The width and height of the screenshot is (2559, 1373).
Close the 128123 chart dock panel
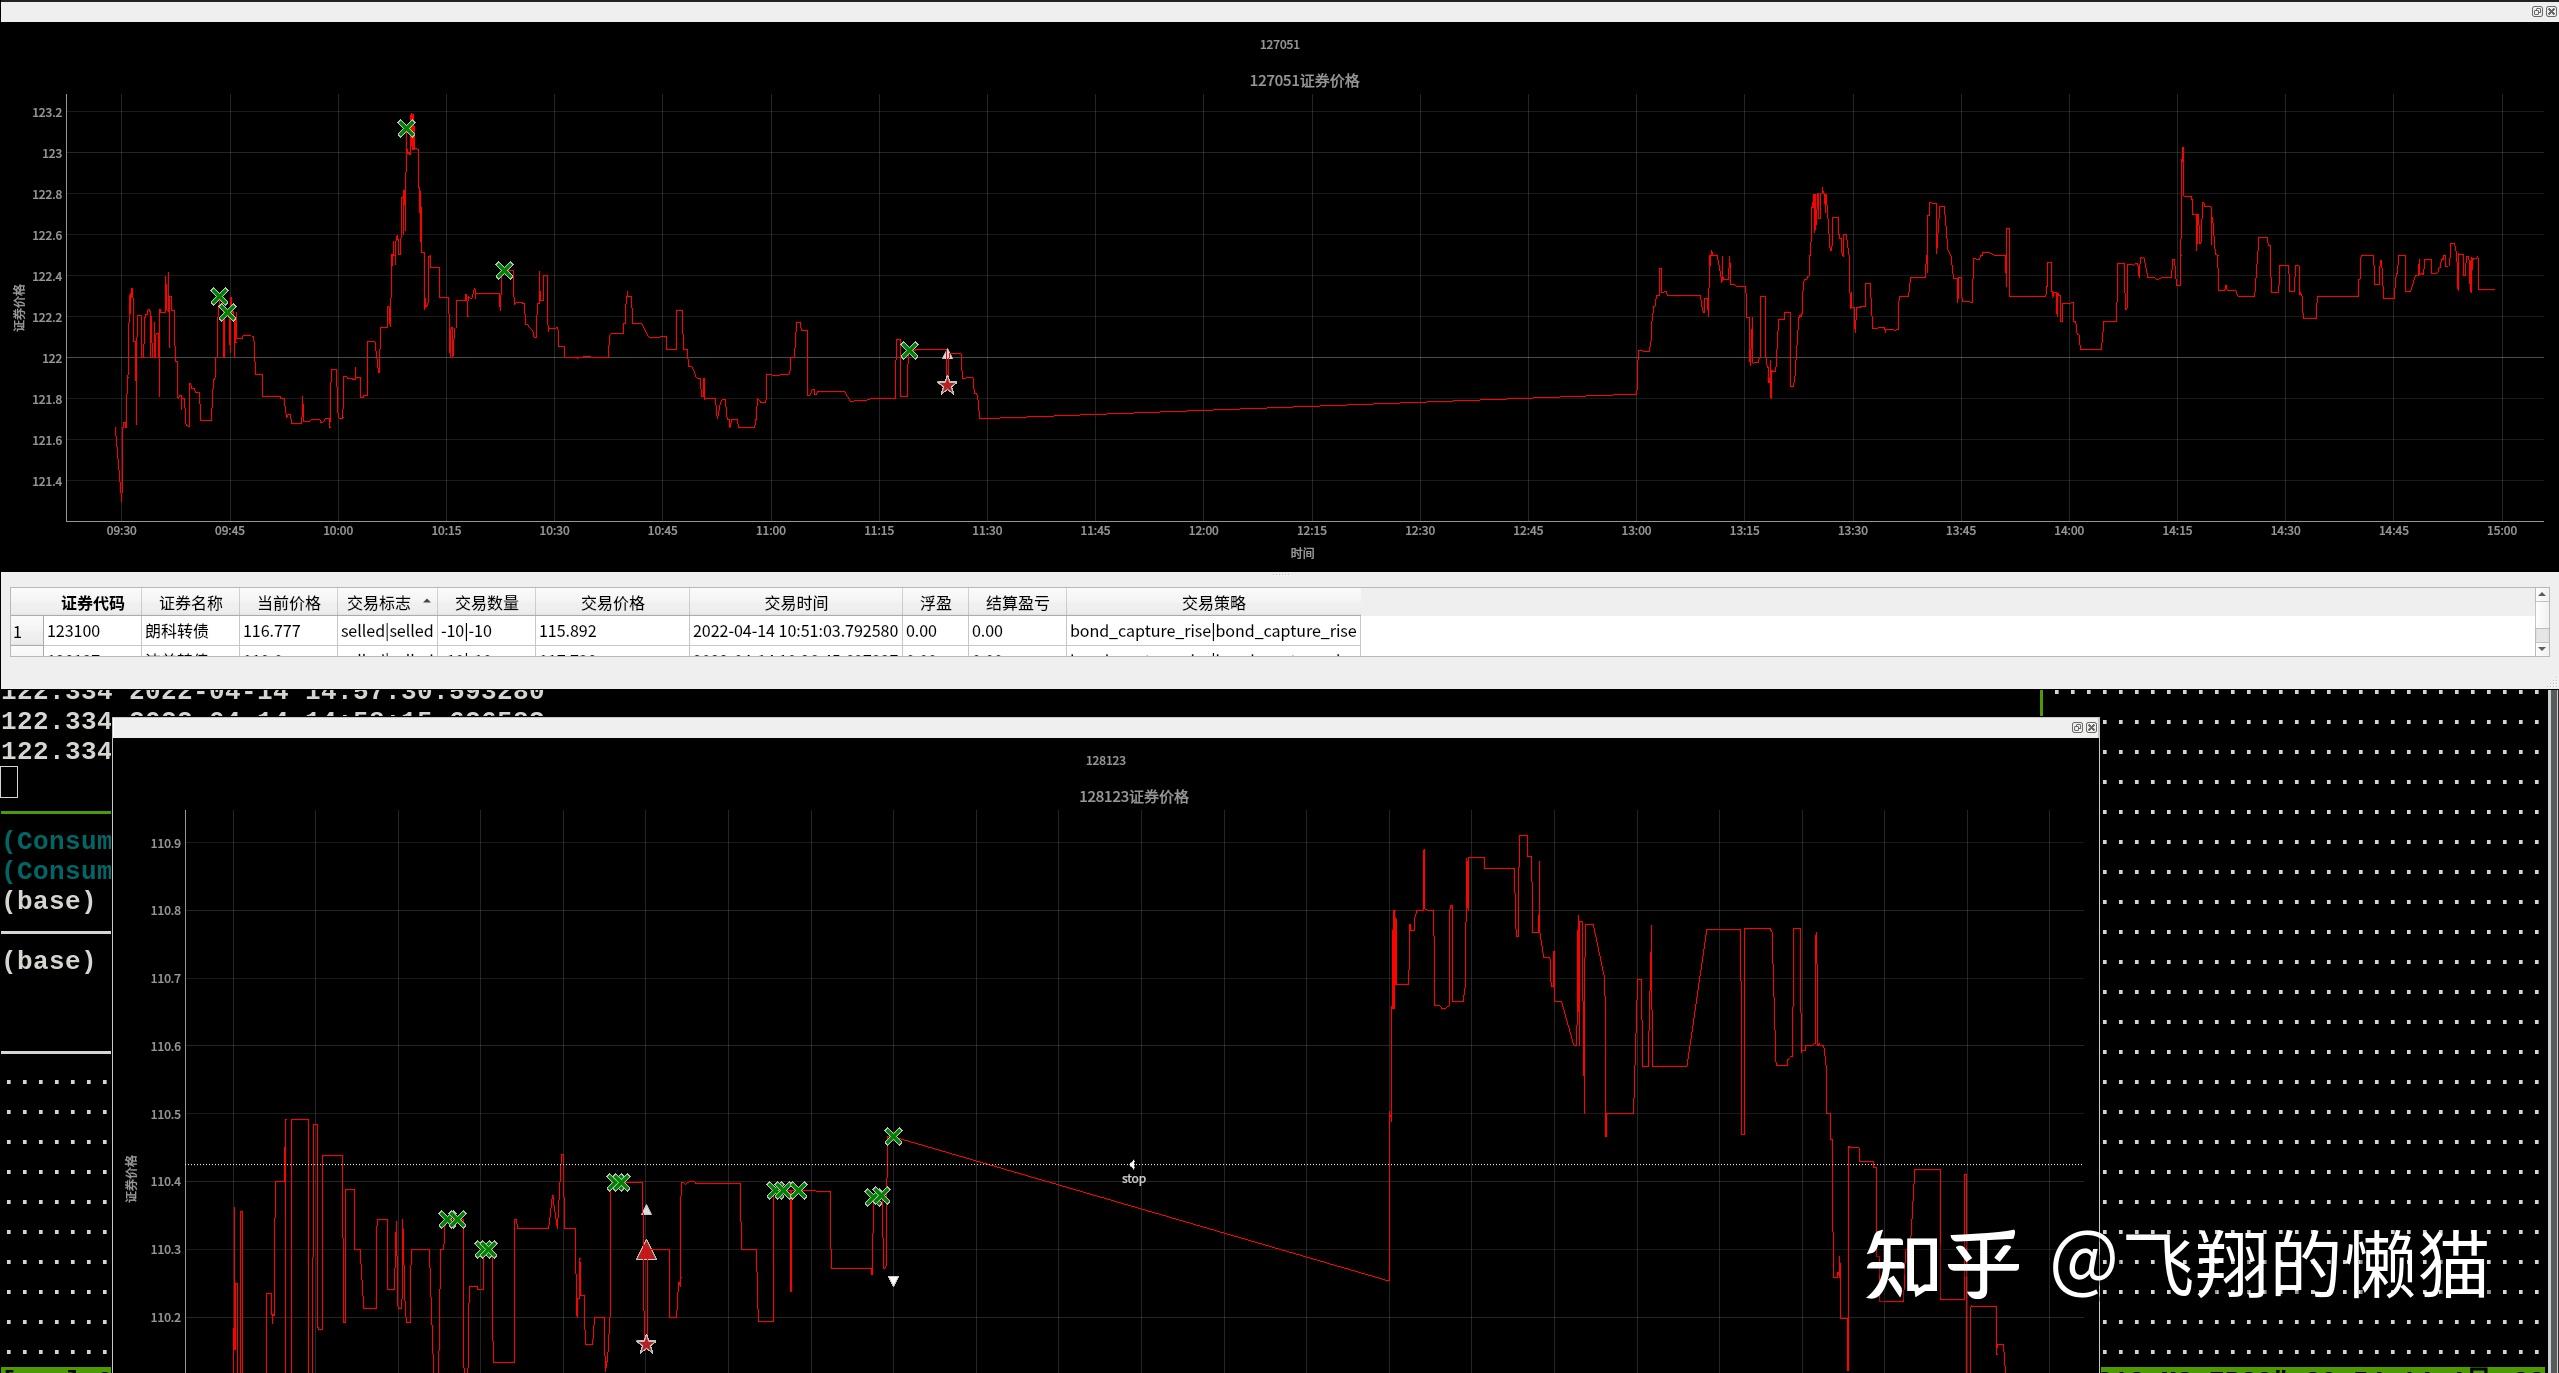(2091, 728)
